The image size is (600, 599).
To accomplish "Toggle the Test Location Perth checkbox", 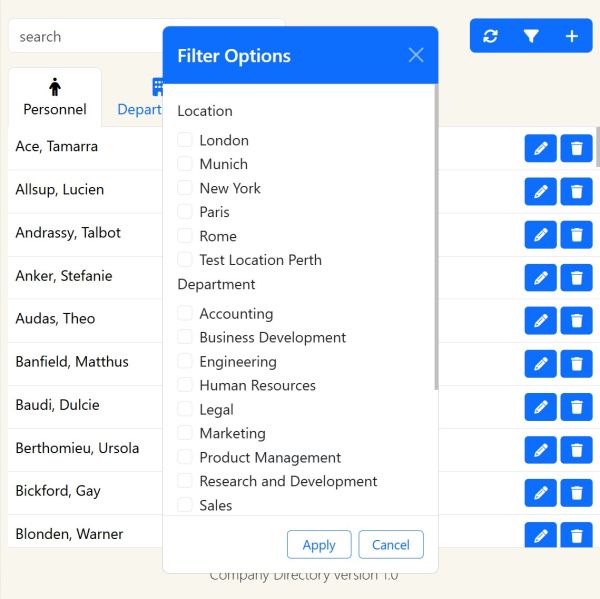I will [185, 260].
